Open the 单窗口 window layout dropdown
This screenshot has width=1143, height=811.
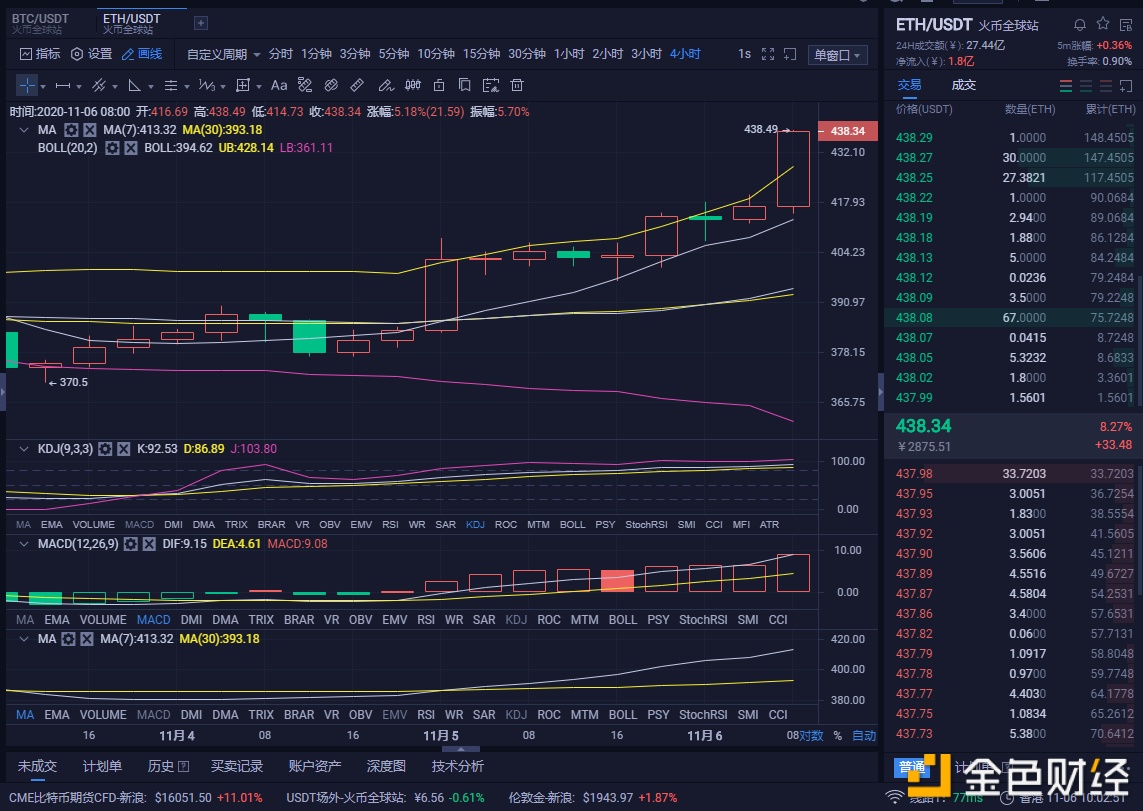coord(838,55)
